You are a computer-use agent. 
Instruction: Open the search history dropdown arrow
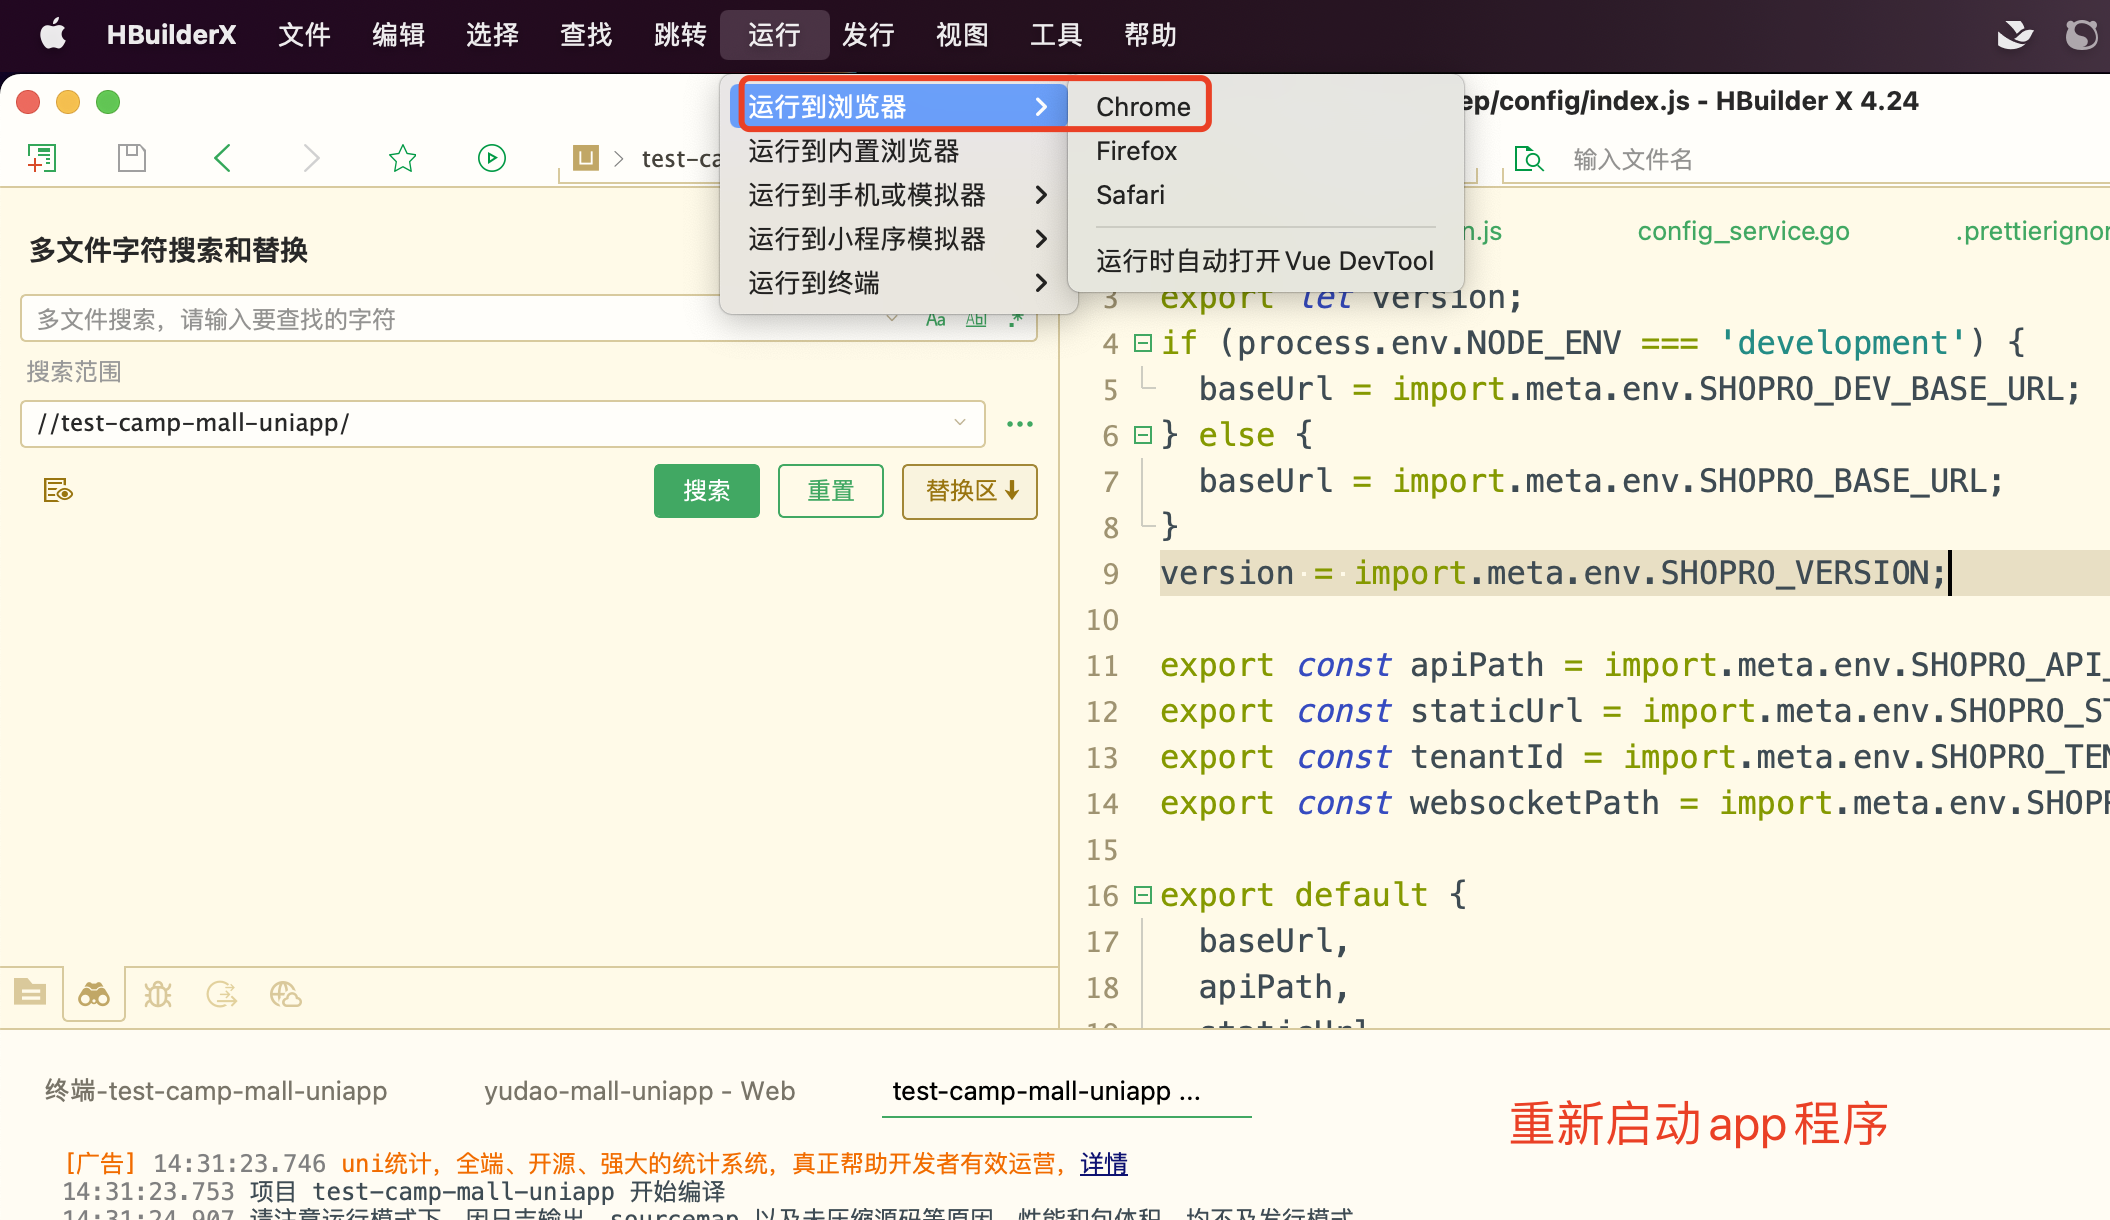[891, 319]
